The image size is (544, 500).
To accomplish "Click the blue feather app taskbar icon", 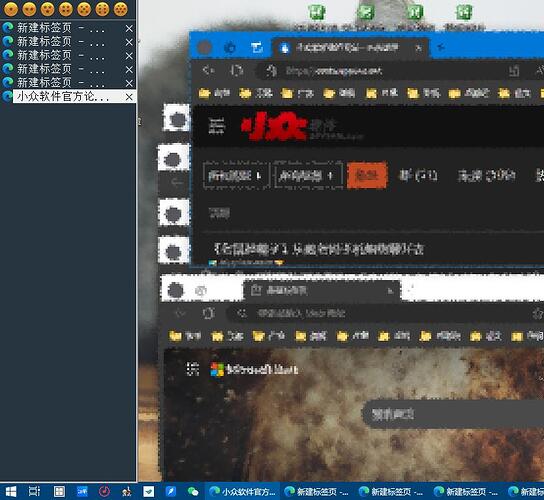I will 171,491.
